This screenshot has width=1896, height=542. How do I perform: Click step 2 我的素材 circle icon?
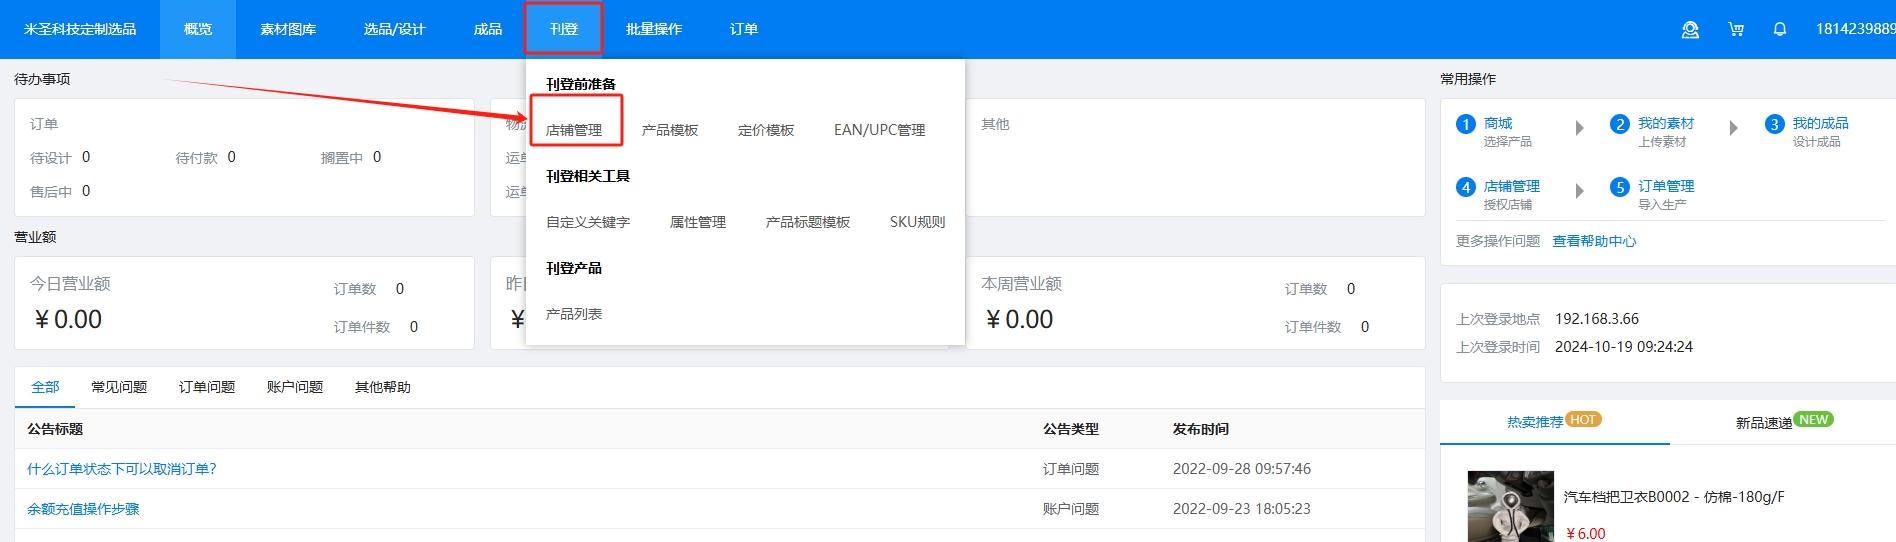point(1620,124)
